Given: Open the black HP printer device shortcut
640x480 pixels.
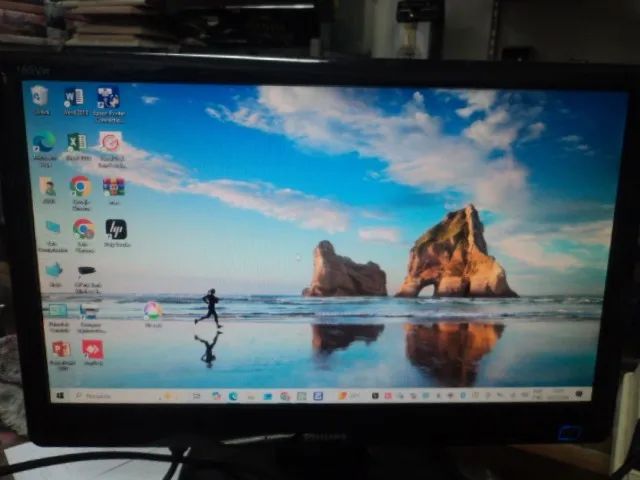Looking at the screenshot, I should 87,278.
